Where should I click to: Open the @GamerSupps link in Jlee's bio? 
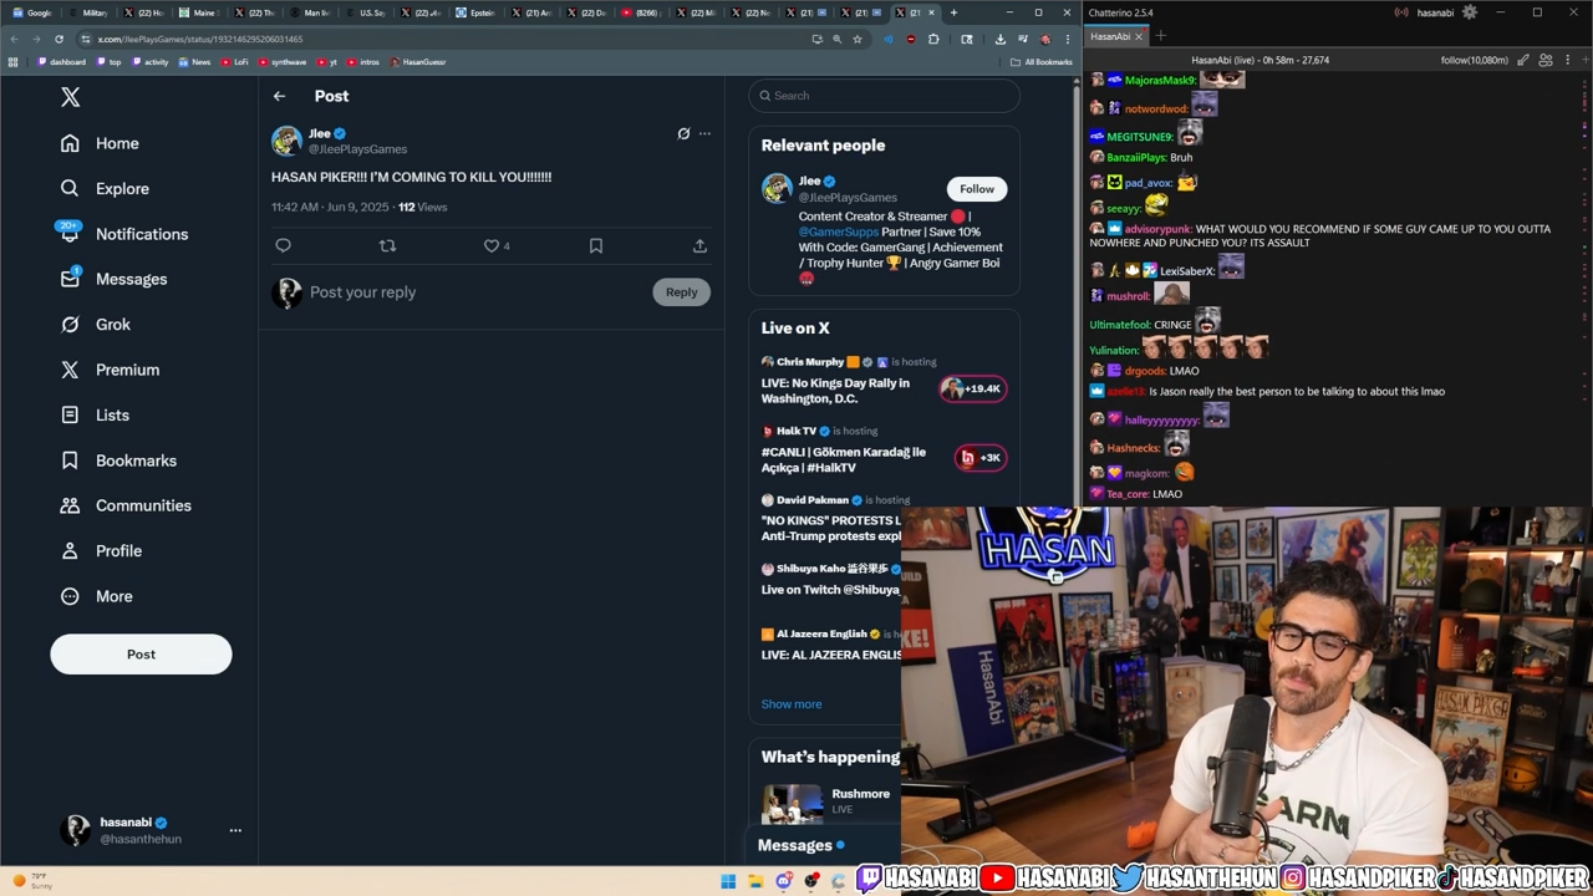tap(838, 232)
